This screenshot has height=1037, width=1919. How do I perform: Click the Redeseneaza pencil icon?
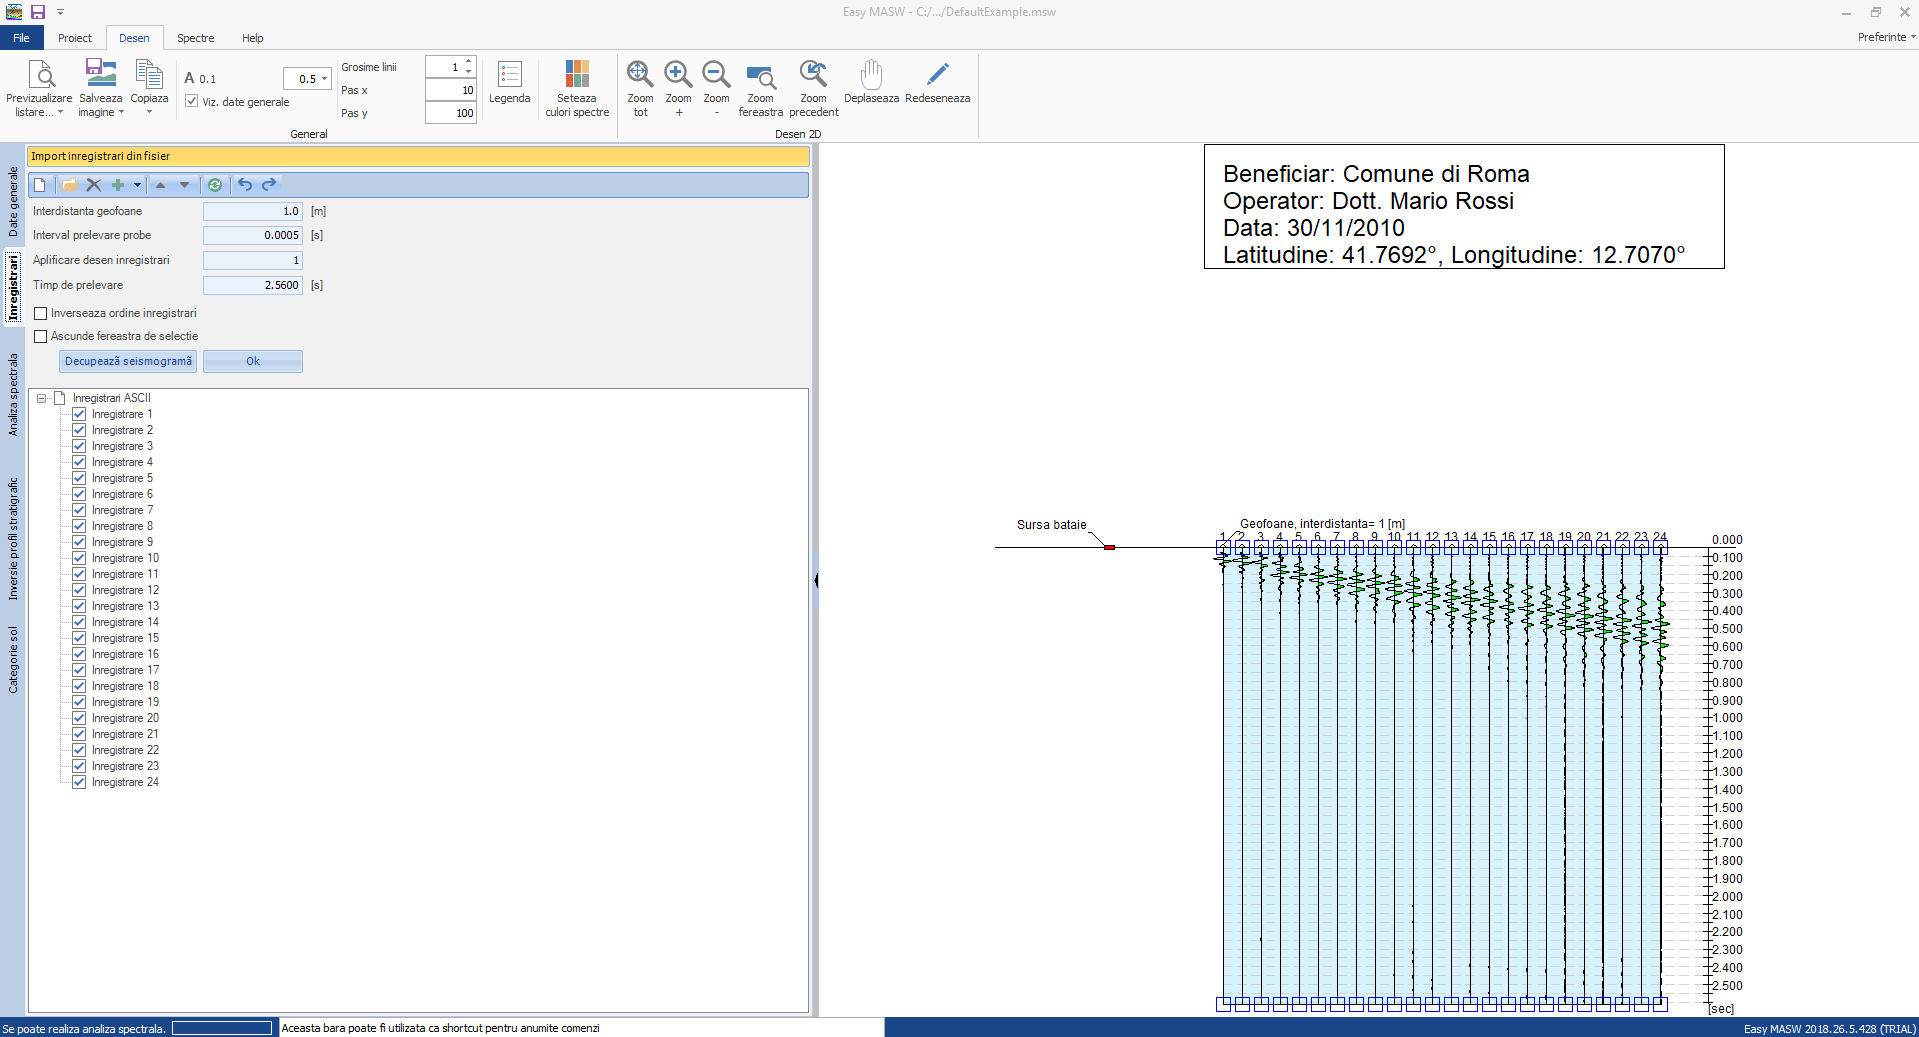pos(937,74)
